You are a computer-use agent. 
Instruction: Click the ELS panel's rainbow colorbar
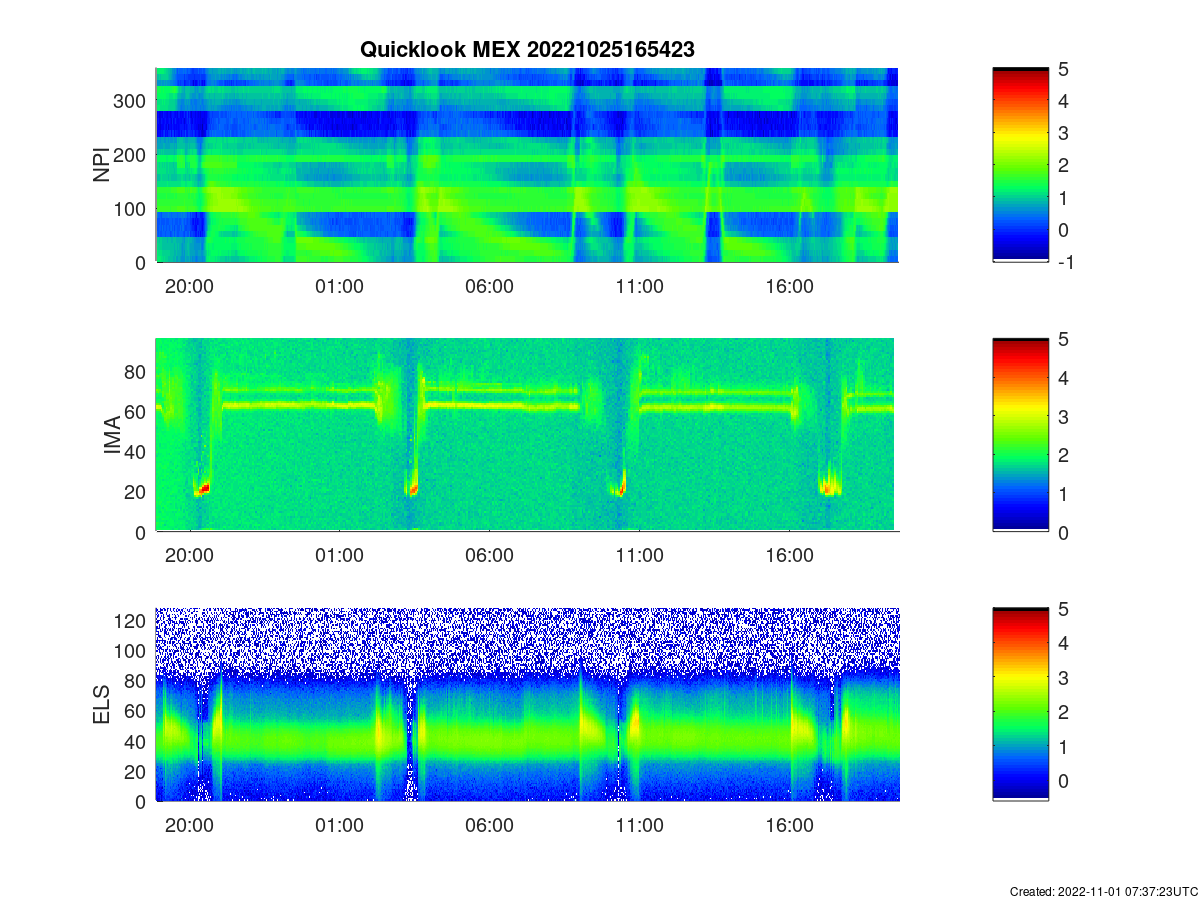click(1020, 704)
